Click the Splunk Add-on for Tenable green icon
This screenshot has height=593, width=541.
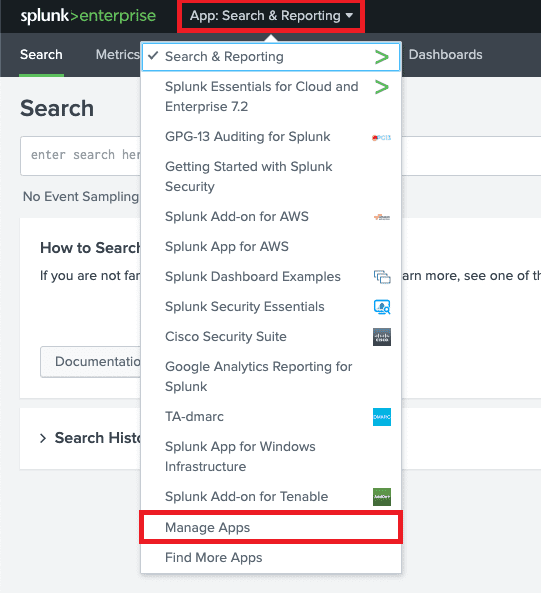(x=382, y=497)
